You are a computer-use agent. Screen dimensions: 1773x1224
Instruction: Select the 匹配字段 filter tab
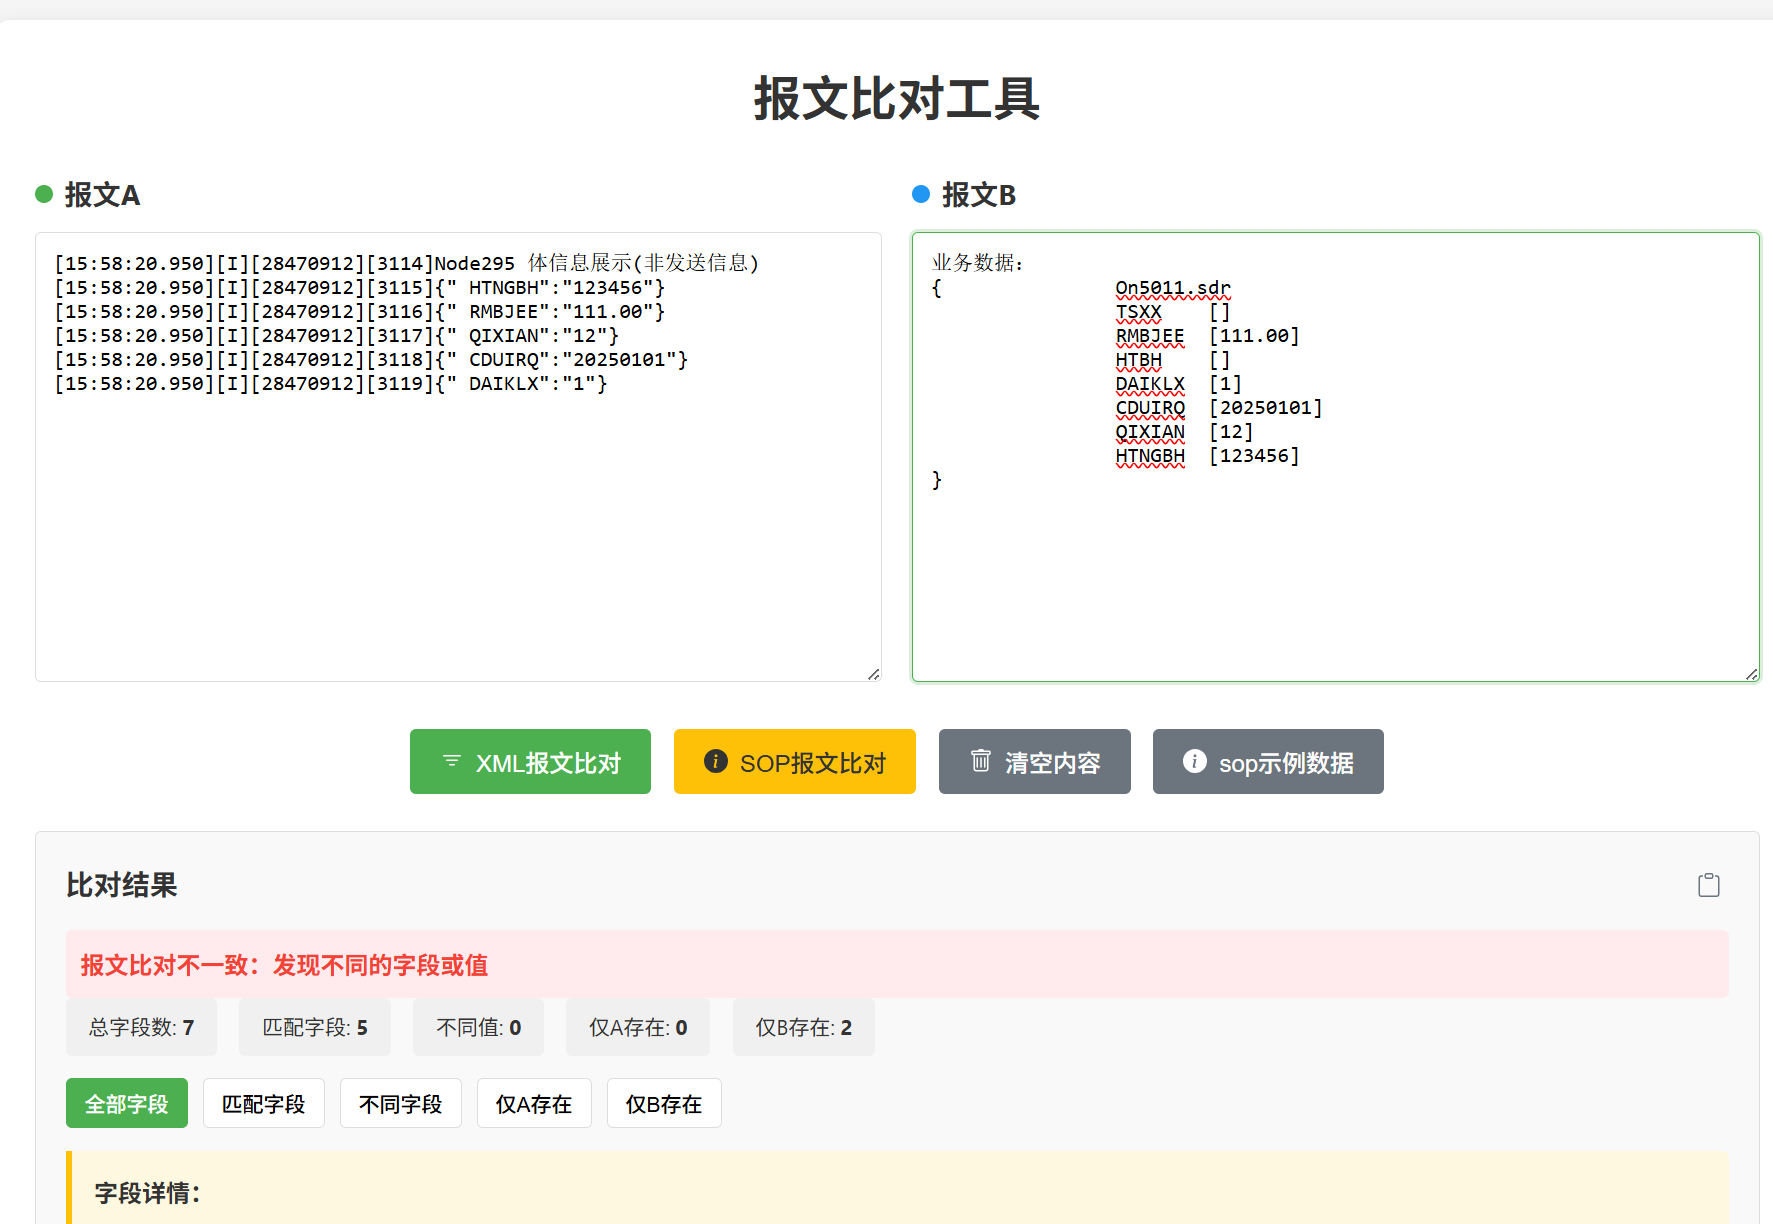264,1103
